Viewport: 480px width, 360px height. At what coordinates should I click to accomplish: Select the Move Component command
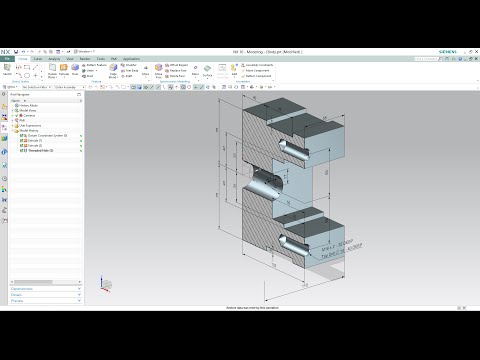(255, 70)
